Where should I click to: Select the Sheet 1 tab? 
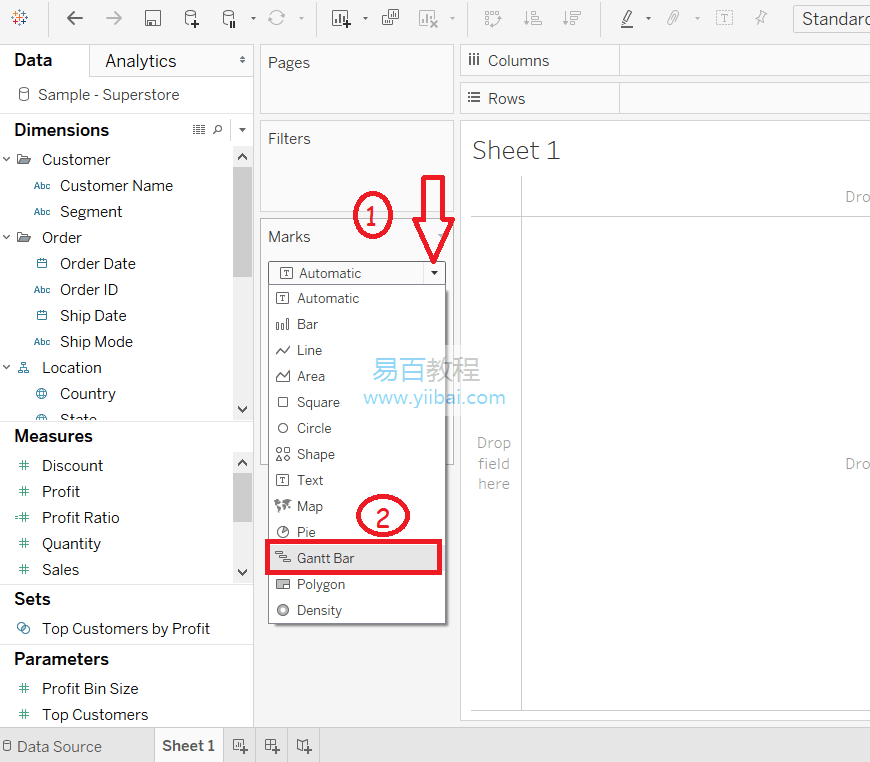tap(189, 745)
